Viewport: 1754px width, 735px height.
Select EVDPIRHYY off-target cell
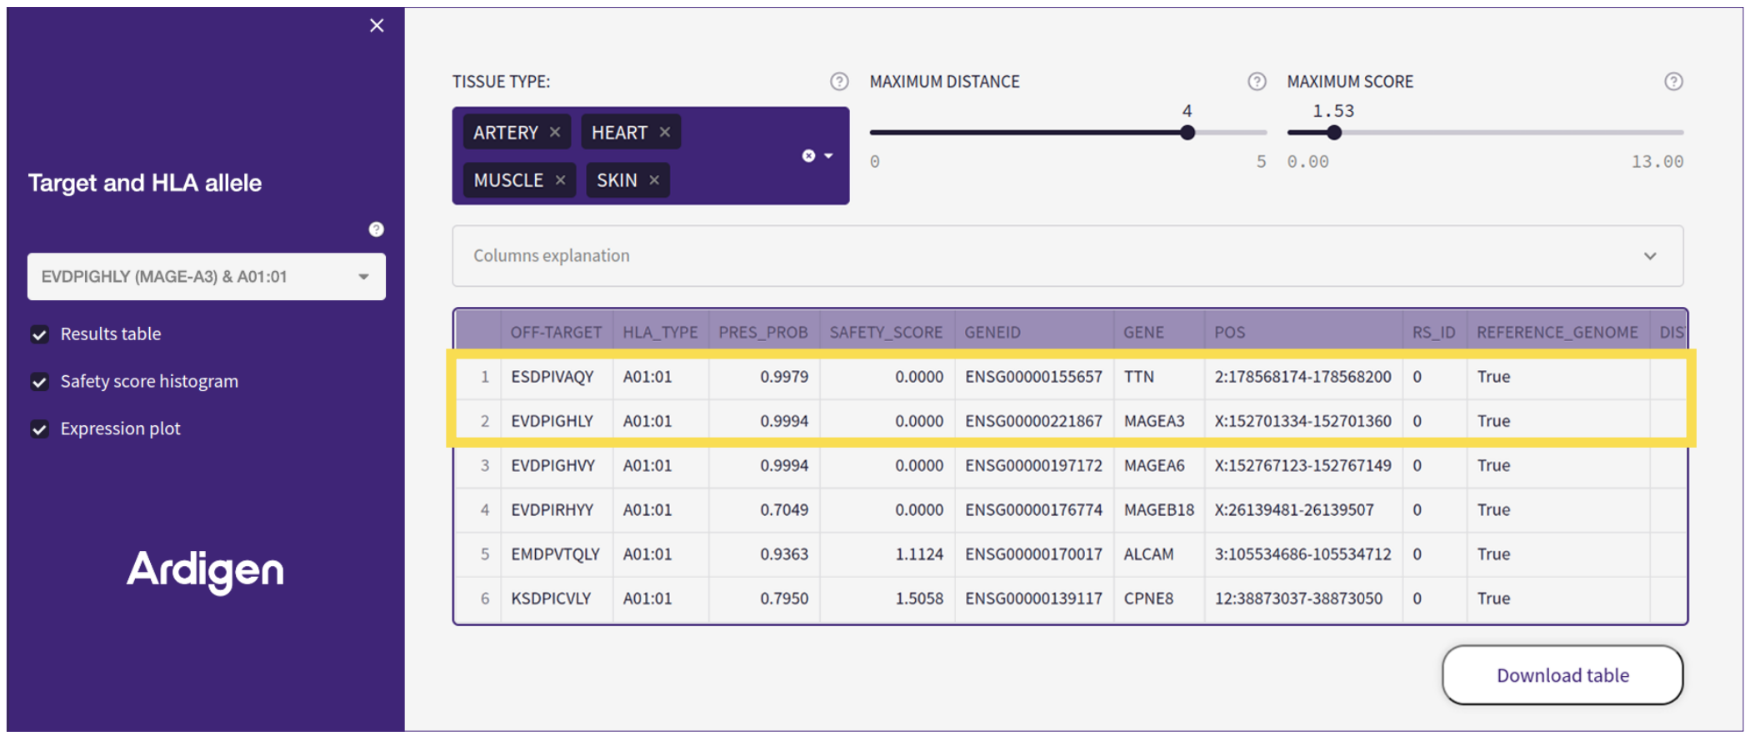[x=556, y=510]
